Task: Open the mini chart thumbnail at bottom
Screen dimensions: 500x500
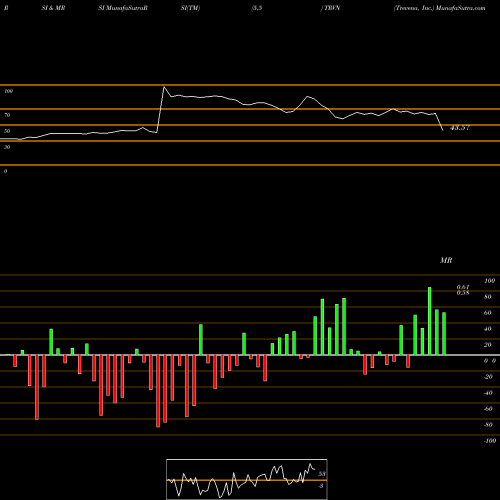Action: (247, 479)
